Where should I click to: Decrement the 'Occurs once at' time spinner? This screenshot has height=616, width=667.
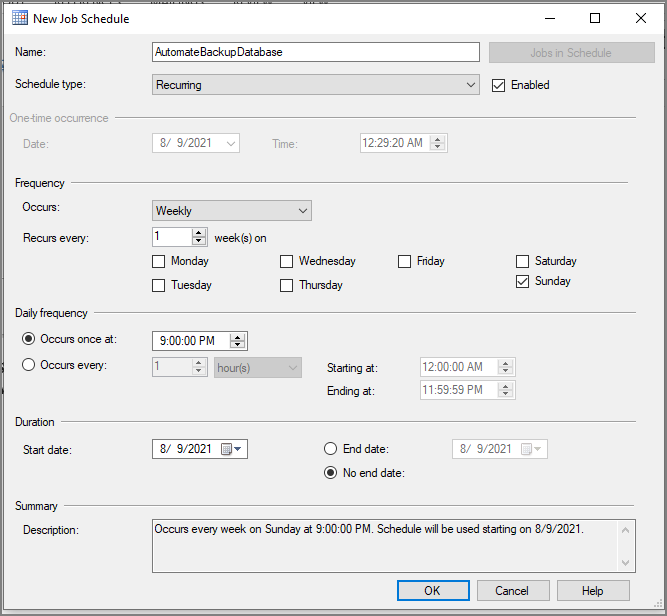238,346
